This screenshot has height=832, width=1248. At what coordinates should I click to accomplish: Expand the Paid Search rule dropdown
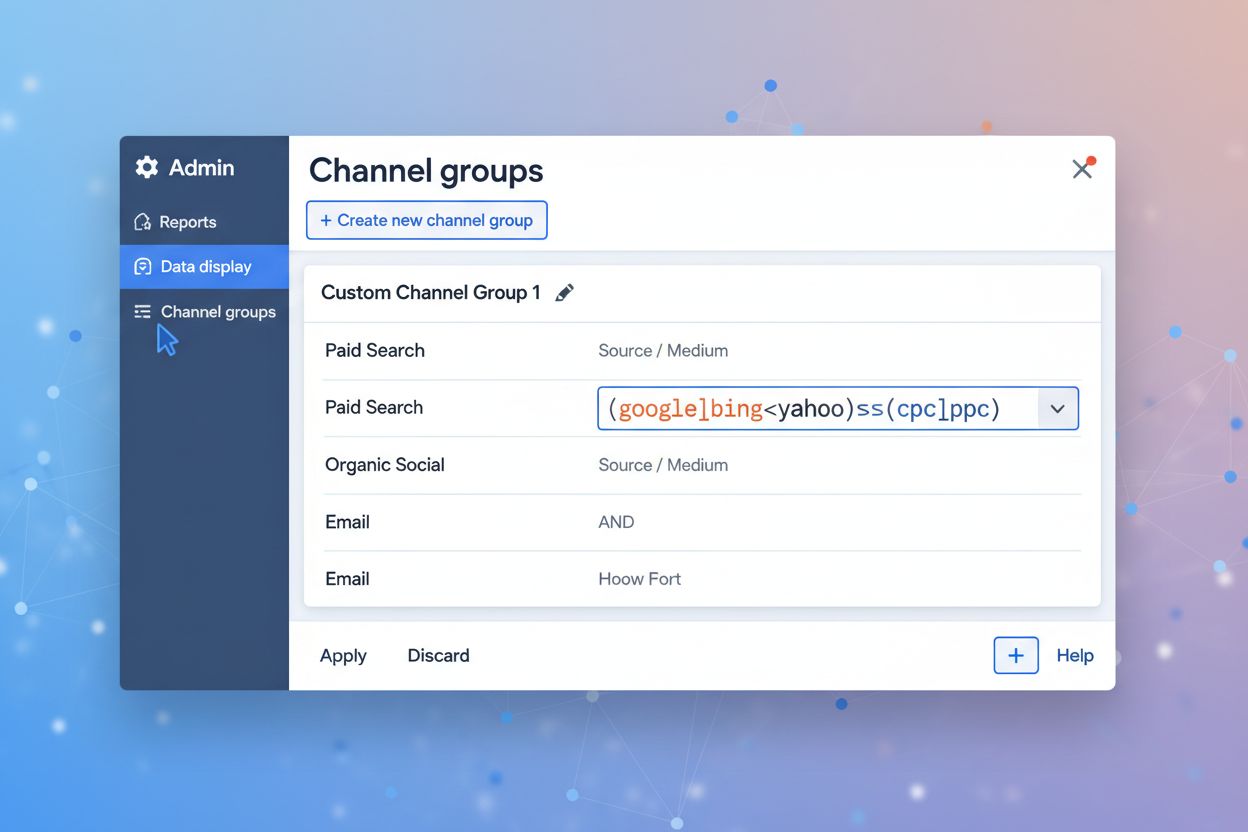(x=1057, y=408)
